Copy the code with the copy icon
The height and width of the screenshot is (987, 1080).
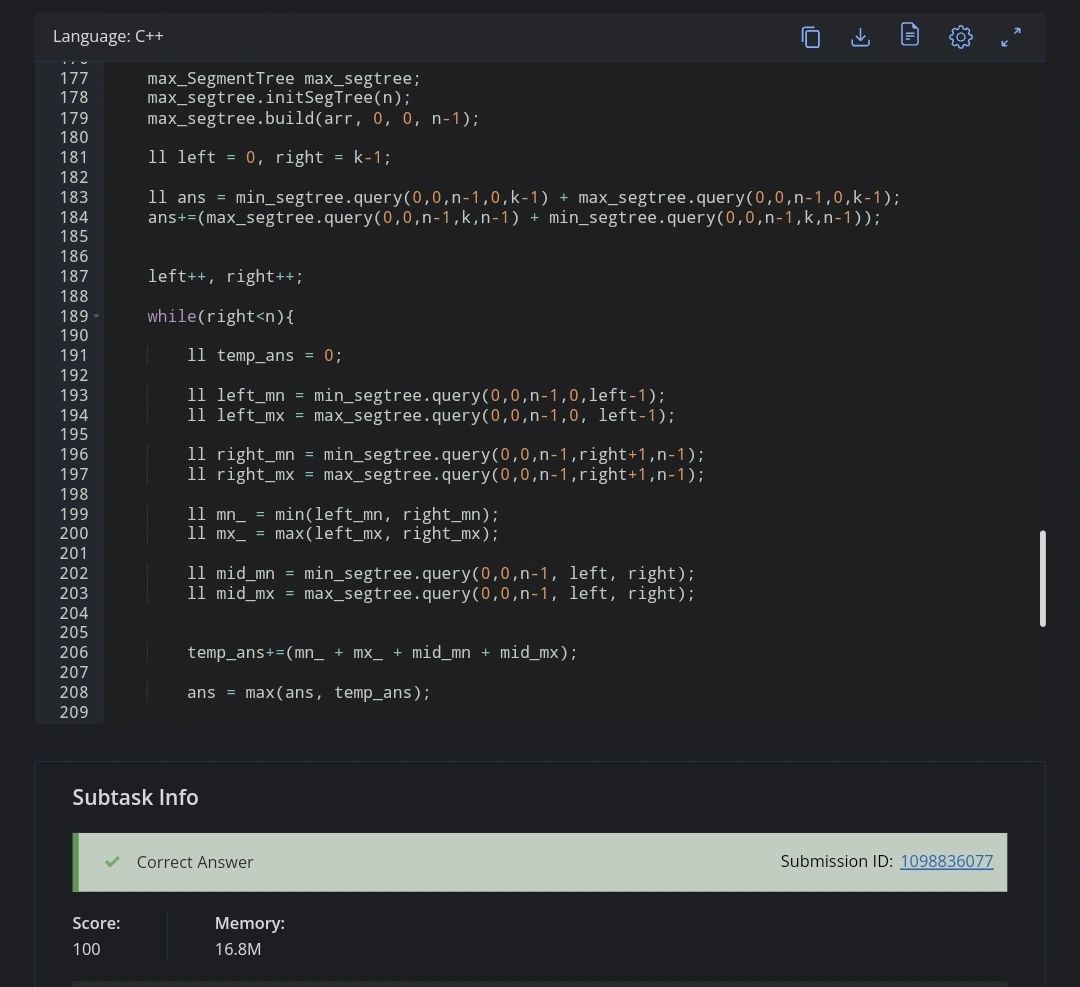[811, 37]
